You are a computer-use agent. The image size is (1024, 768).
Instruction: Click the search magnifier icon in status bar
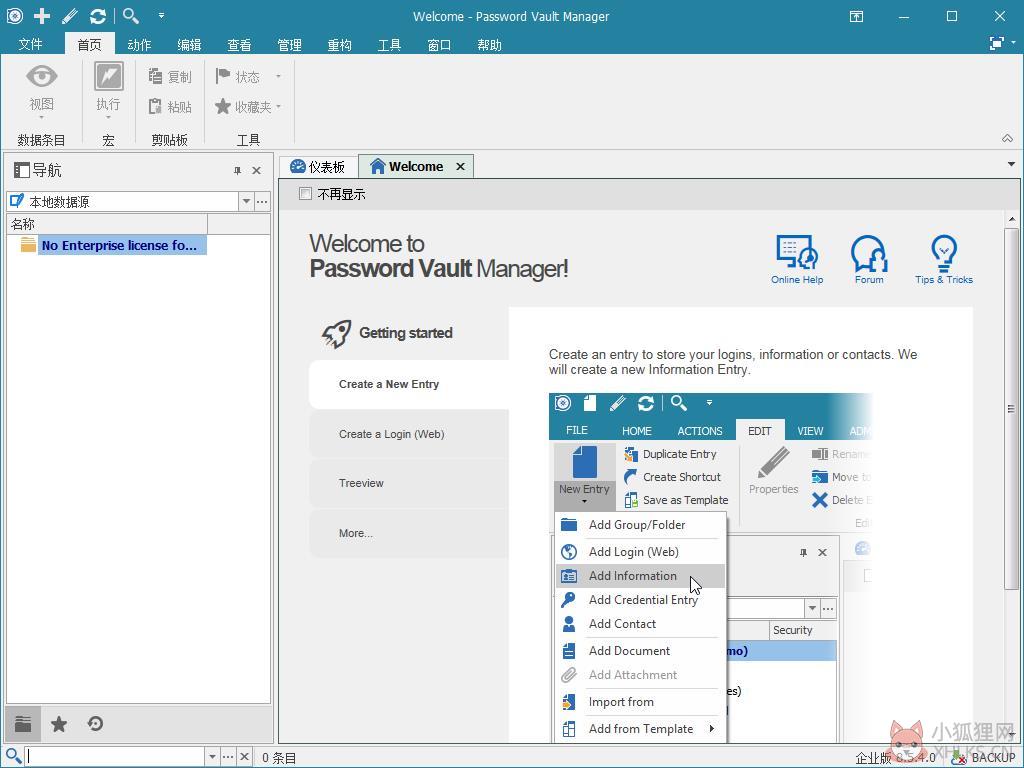[13, 757]
